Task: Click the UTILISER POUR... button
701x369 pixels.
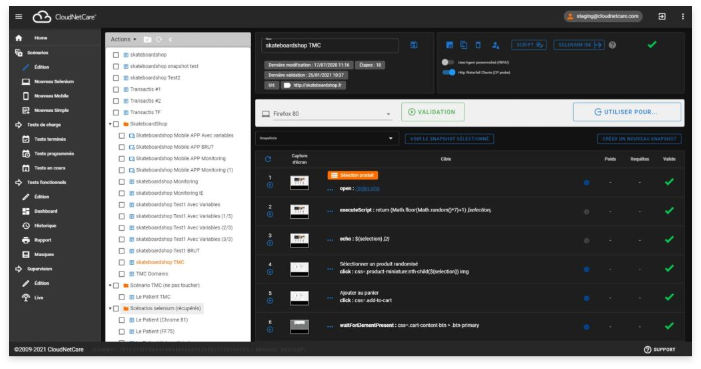Action: tap(627, 112)
